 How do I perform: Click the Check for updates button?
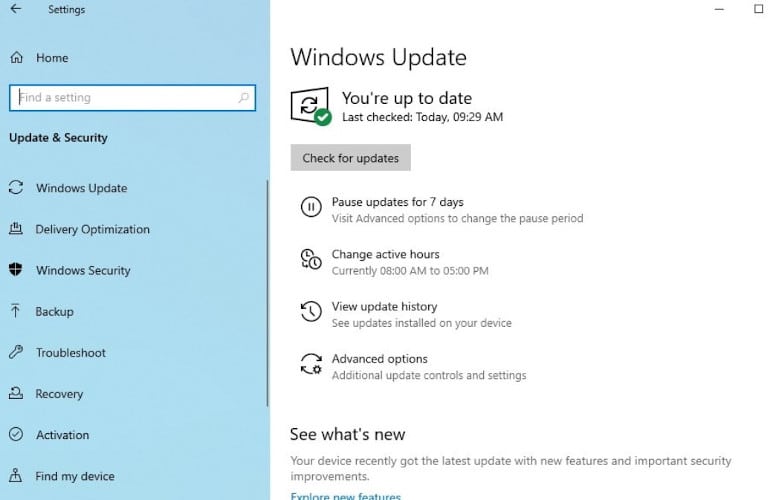pos(351,158)
